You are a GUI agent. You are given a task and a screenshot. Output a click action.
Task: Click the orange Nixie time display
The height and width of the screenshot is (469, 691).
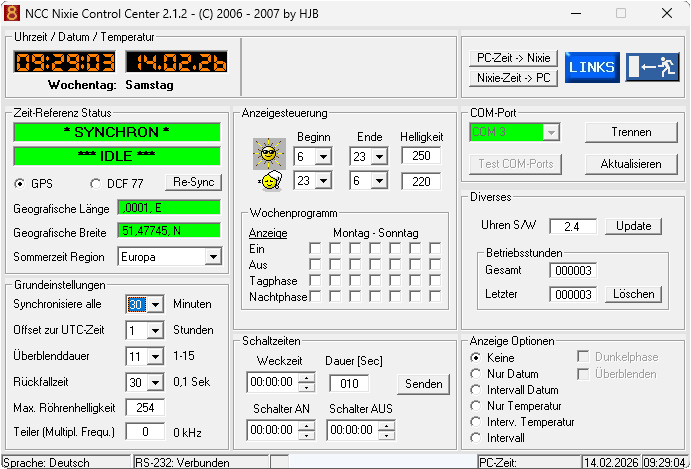coord(63,62)
